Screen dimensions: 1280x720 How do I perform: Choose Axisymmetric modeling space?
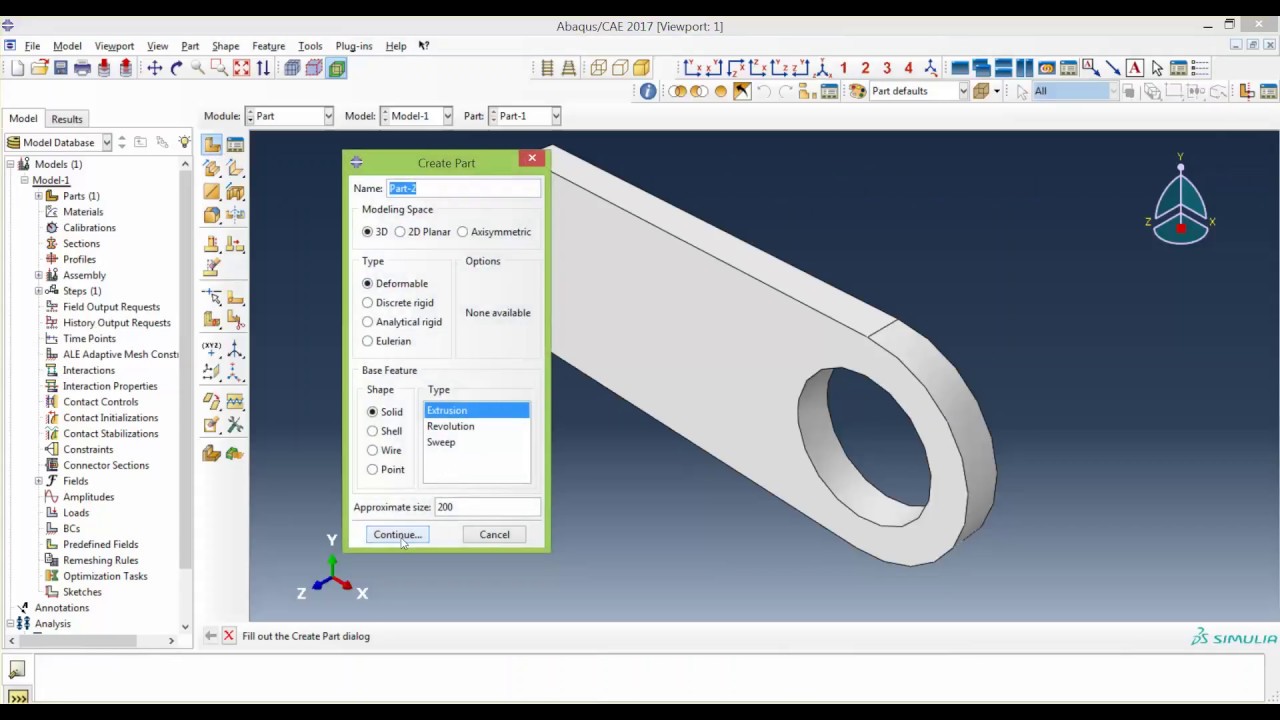[494, 232]
